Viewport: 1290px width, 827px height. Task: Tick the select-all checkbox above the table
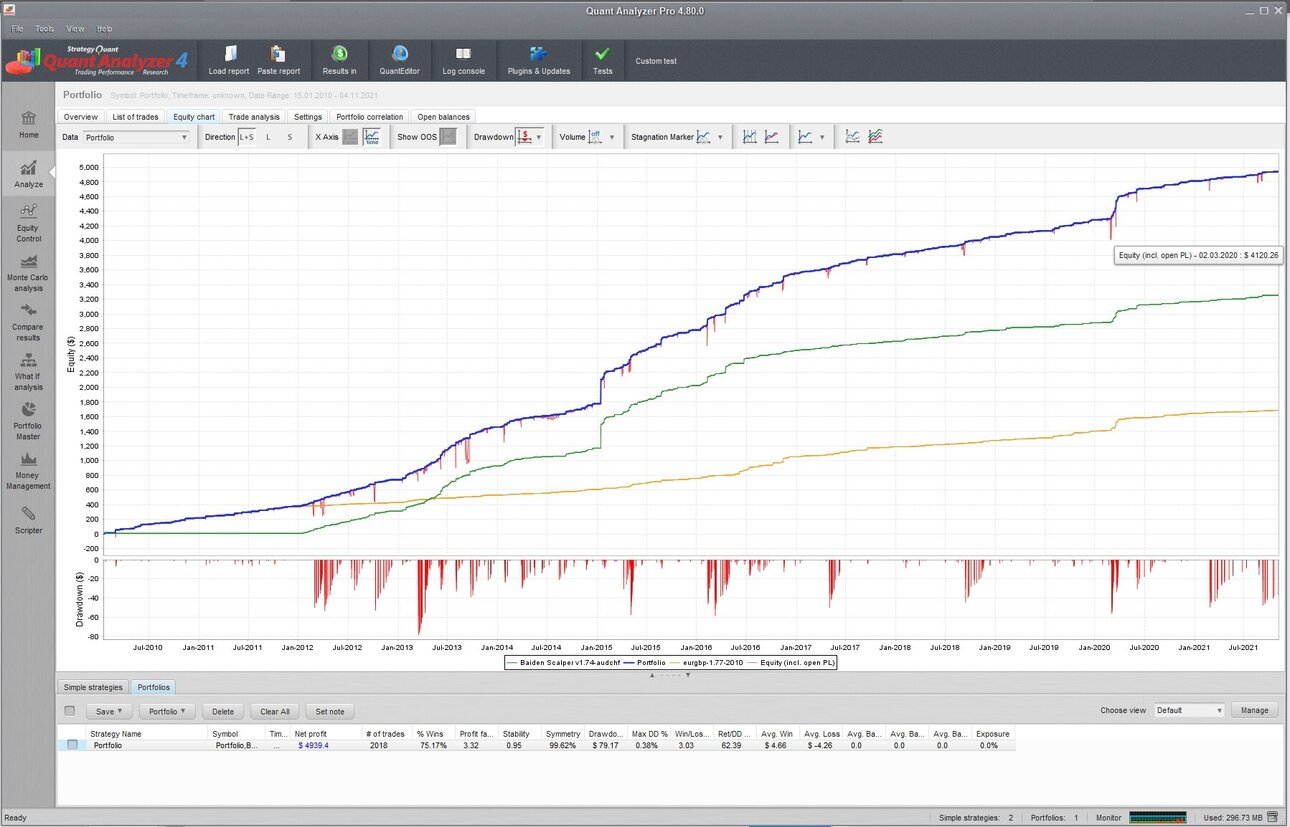(69, 711)
